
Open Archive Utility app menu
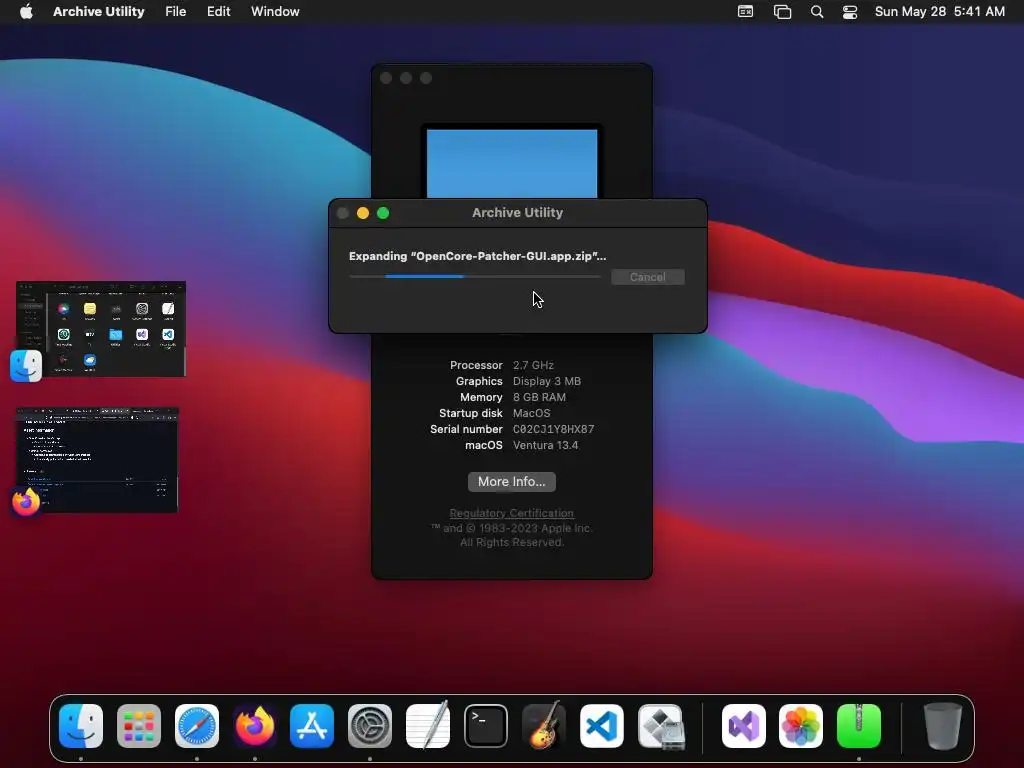(99, 11)
